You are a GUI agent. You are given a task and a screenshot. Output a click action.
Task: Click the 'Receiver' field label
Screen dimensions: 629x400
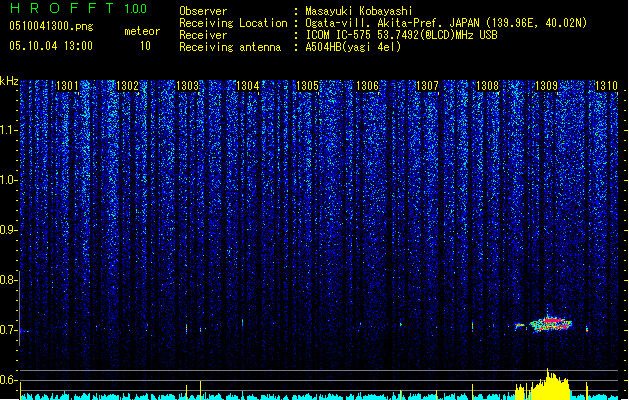point(203,35)
